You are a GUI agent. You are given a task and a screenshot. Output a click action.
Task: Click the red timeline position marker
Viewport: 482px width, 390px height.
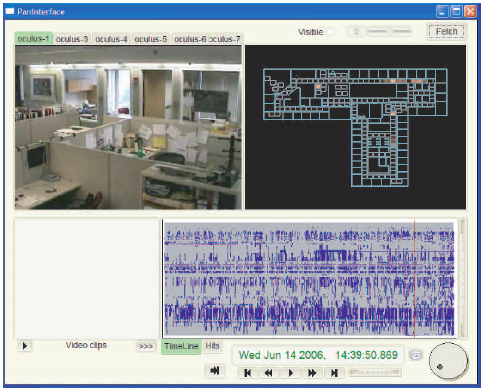pos(414,279)
